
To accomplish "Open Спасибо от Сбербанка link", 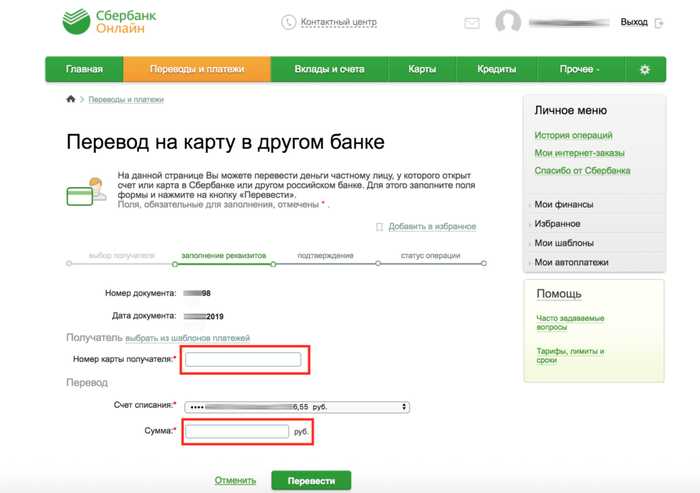I will (582, 171).
